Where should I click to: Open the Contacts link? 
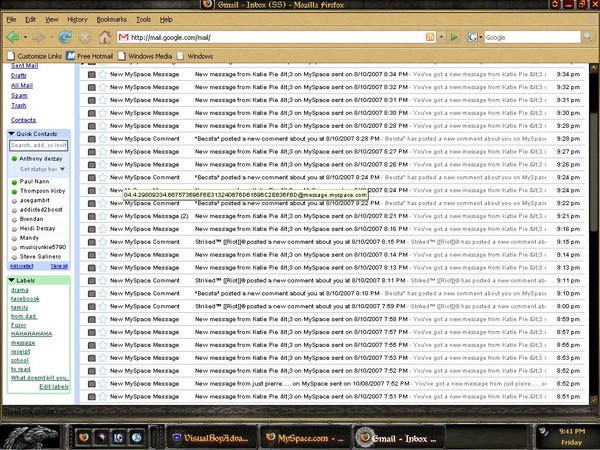tap(23, 120)
